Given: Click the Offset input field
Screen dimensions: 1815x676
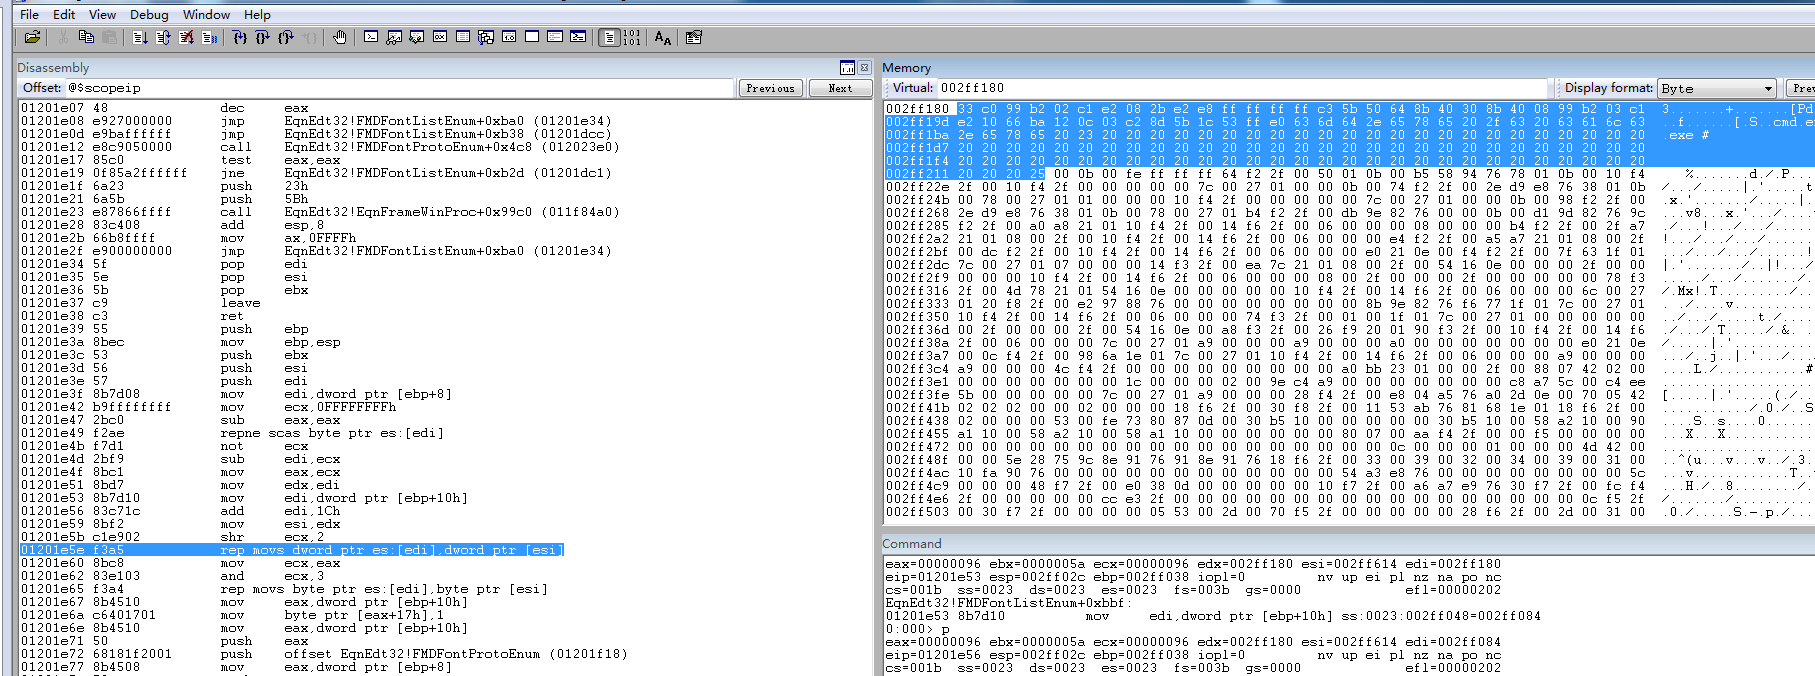Looking at the screenshot, I should 399,88.
